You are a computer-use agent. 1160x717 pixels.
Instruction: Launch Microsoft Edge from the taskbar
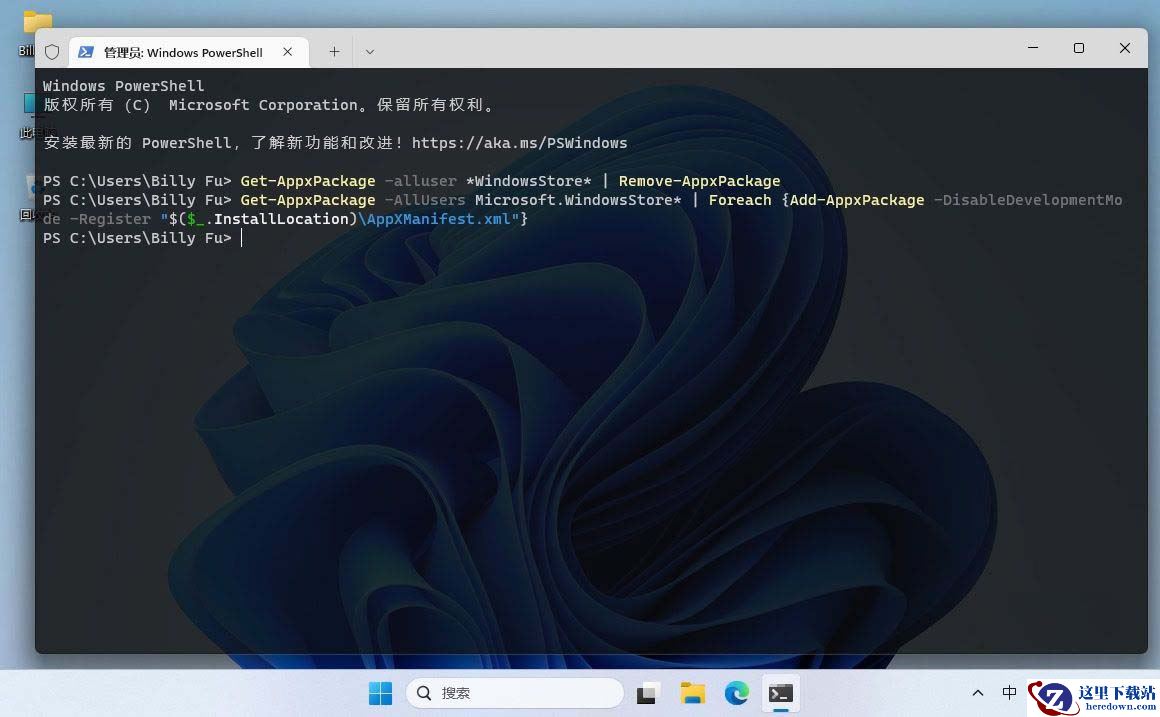pyautogui.click(x=737, y=693)
